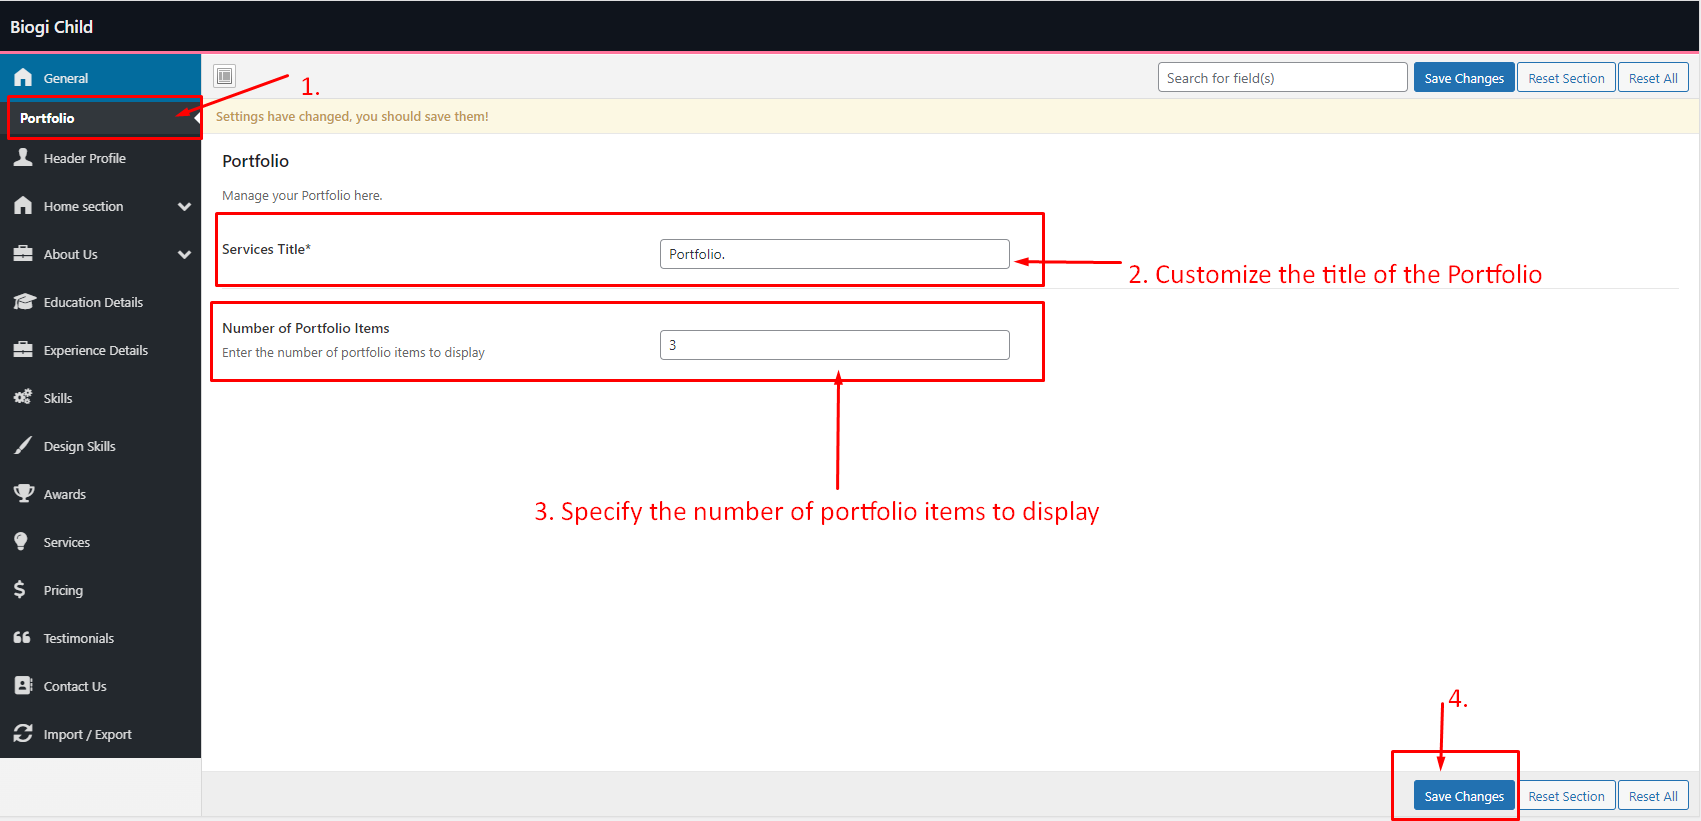The image size is (1701, 821).
Task: Open General settings home icon
Action: [x=23, y=78]
